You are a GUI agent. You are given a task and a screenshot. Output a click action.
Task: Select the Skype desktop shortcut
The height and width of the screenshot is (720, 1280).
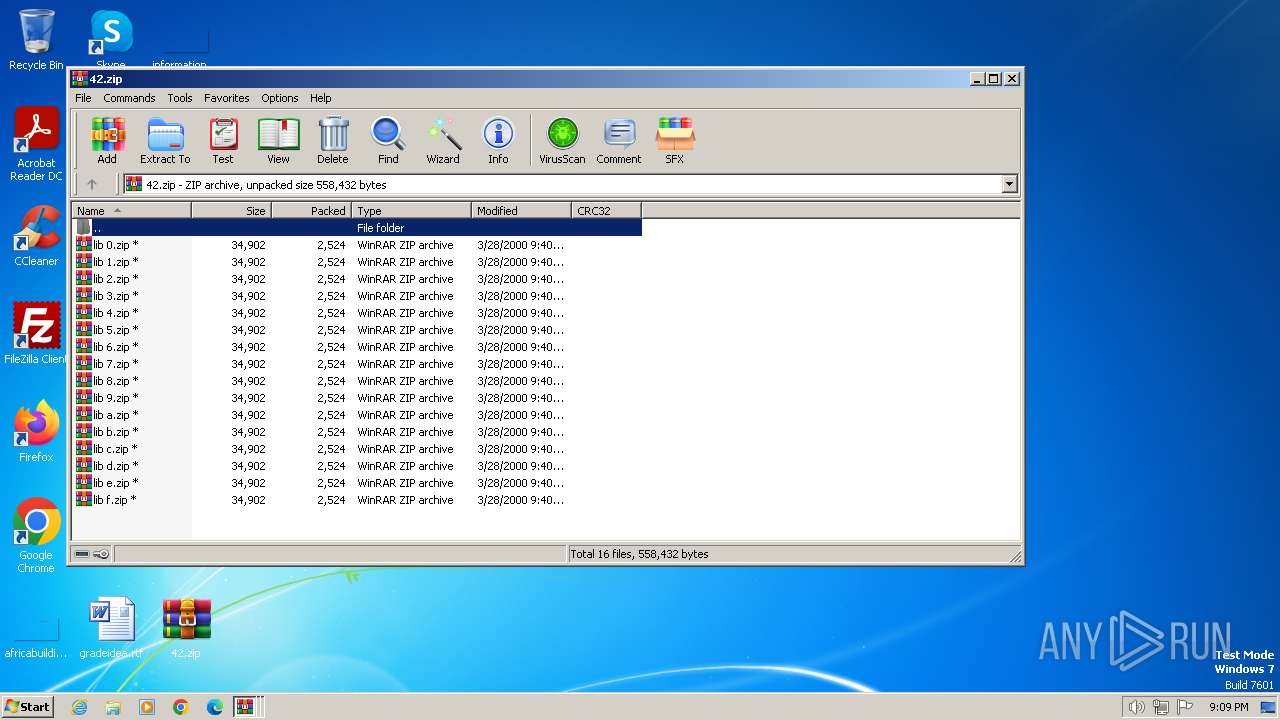click(110, 40)
